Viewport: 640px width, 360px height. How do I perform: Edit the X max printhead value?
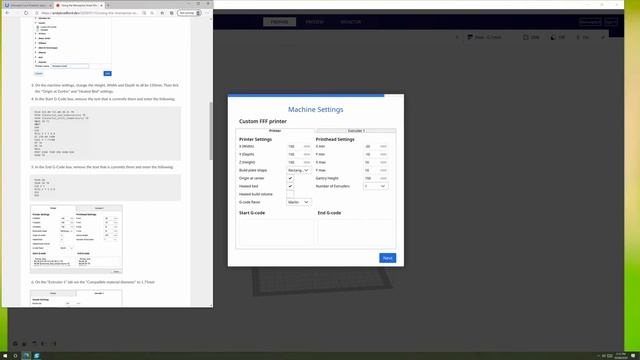coord(375,162)
